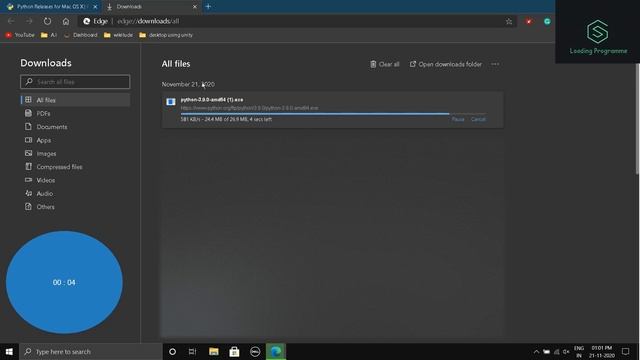Image resolution: width=640 pixels, height=360 pixels.
Task: Open the Dell app in taskbar
Action: point(255,351)
